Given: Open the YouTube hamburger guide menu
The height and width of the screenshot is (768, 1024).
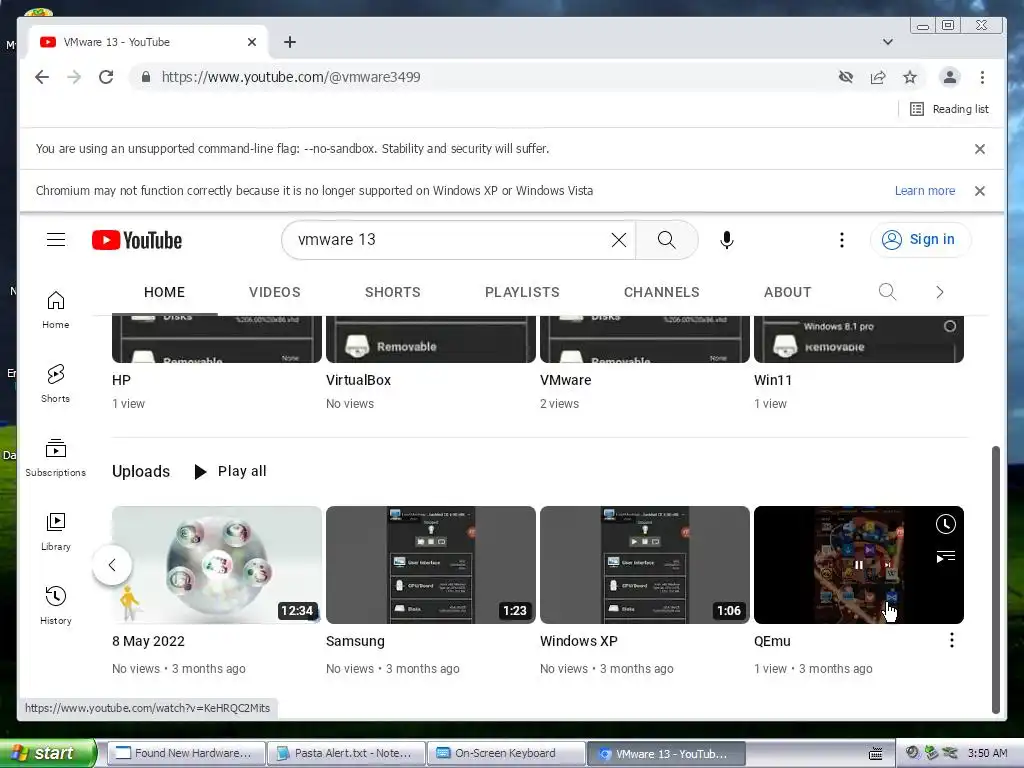Looking at the screenshot, I should point(56,240).
